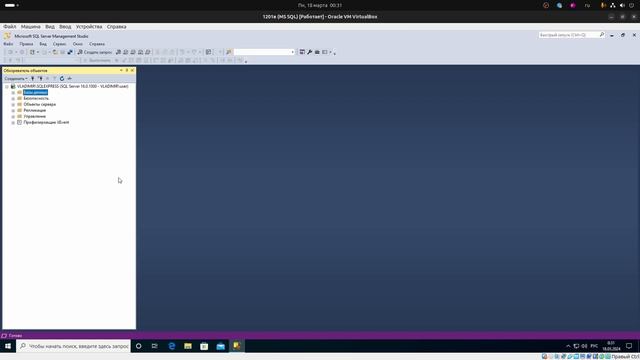This screenshot has width=640, height=360.
Task: Click the disconnect plug icon in Object Explorer
Action: 40,78
